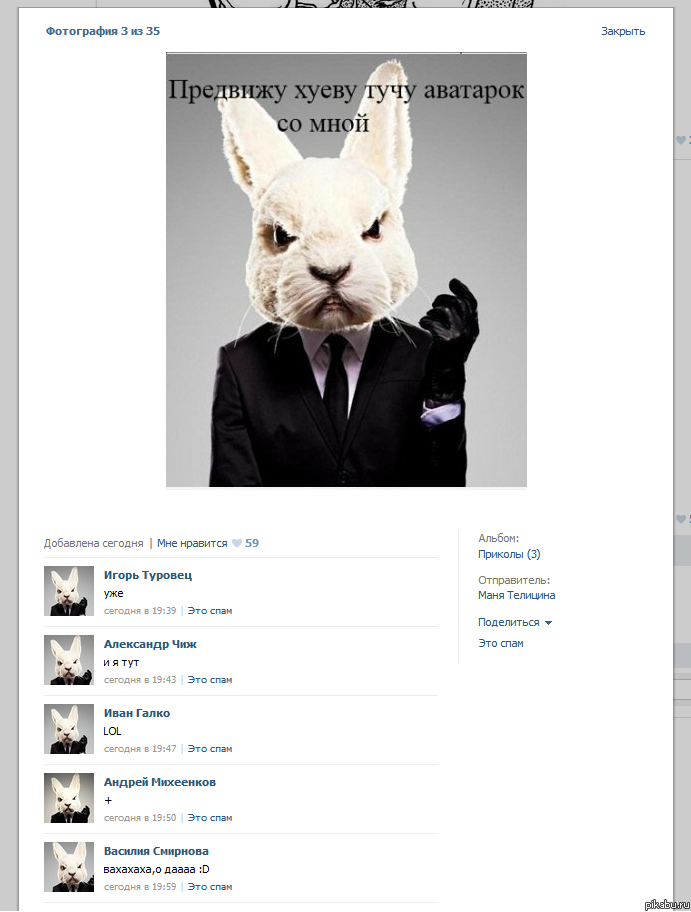Screen dimensions: 691x912
Task: Open sender Маня Телицина's profile
Action: 516,595
